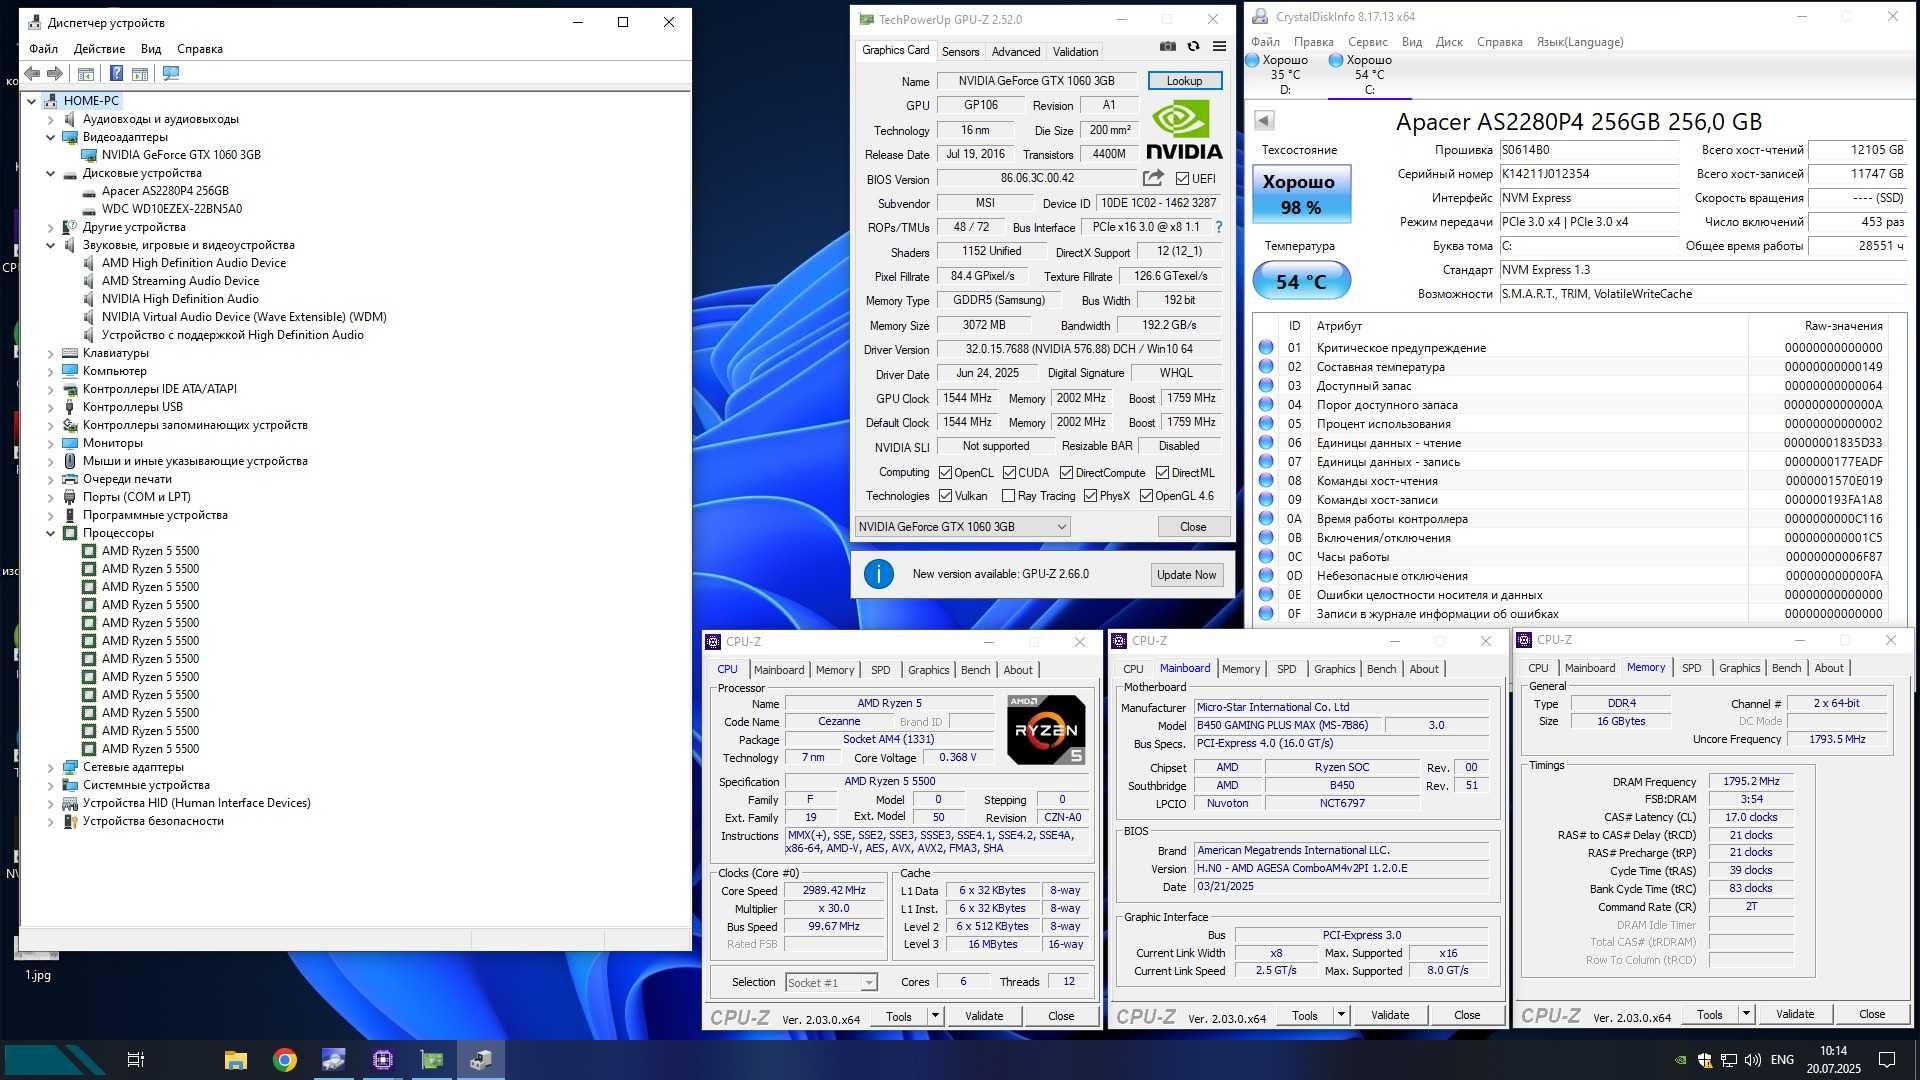
Task: Click the blue info icon in GPU-Z update bar
Action: [x=878, y=574]
